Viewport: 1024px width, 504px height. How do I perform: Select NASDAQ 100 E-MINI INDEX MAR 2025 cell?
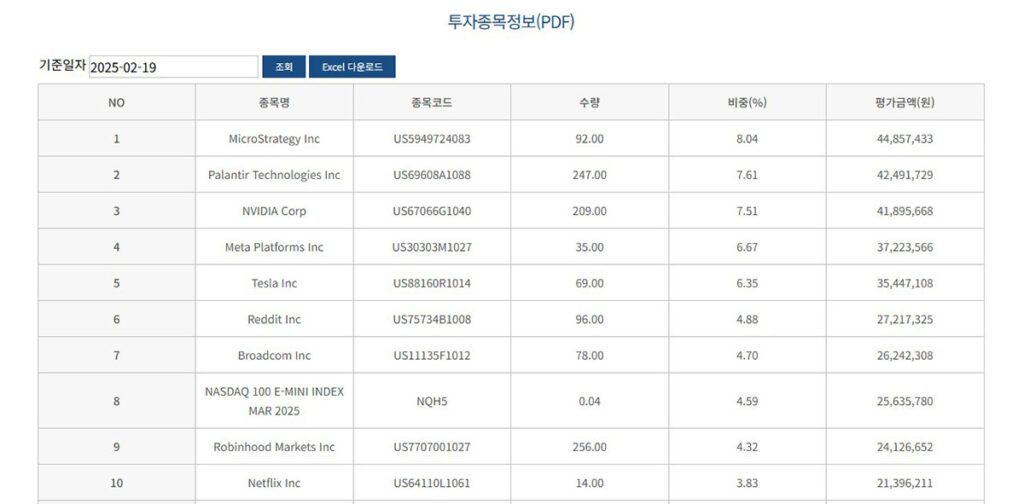pyautogui.click(x=274, y=402)
